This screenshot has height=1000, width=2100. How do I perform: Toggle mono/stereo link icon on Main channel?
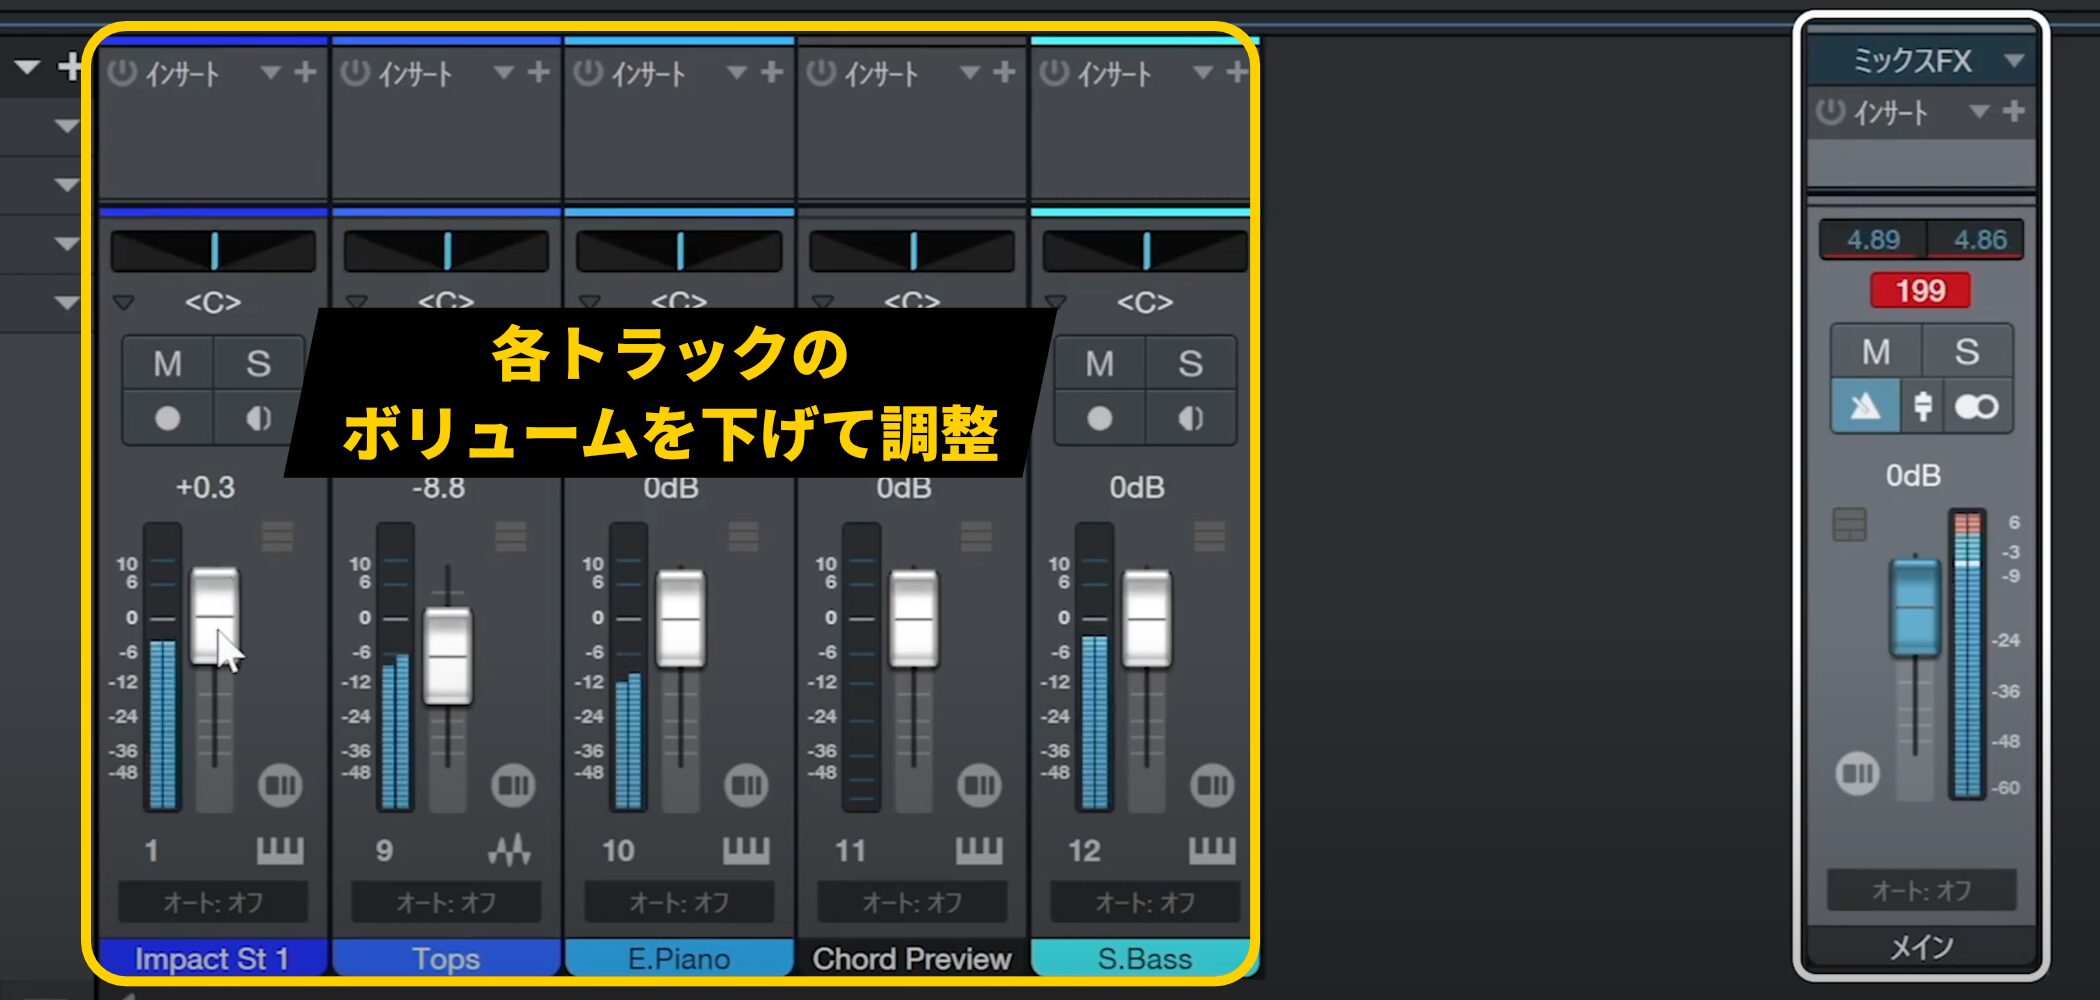pyautogui.click(x=1976, y=407)
